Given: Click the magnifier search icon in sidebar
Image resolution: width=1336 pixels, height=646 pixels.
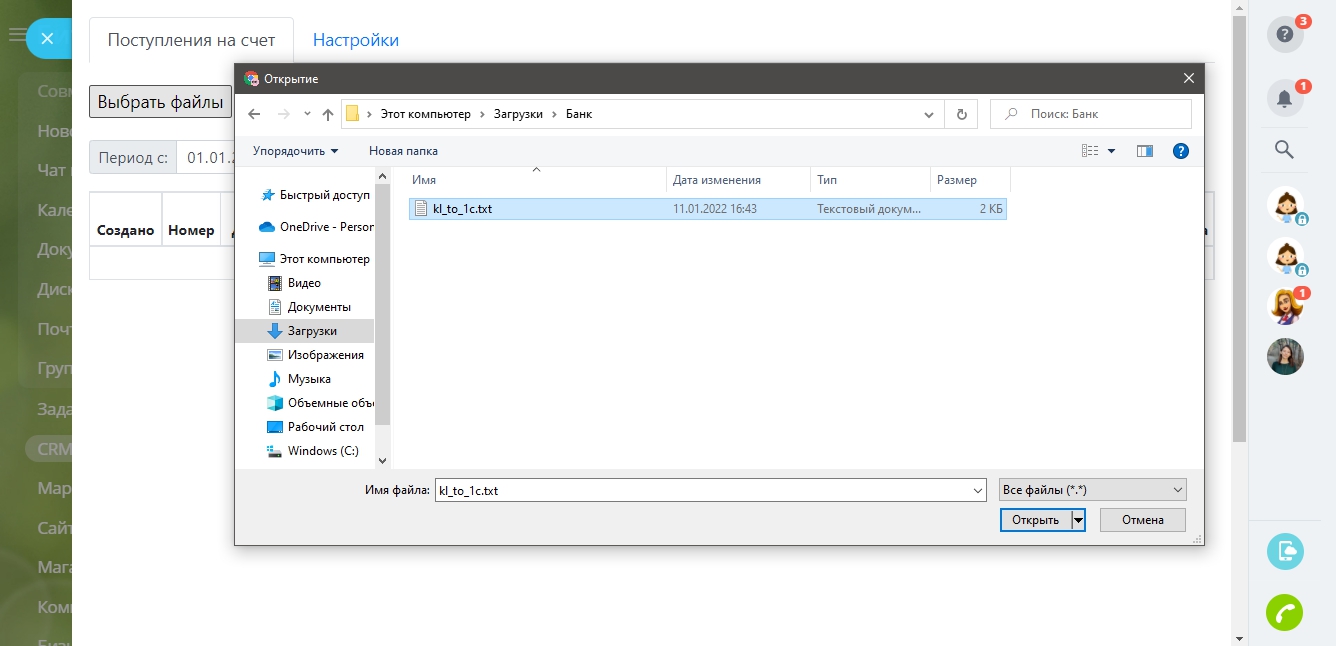Looking at the screenshot, I should [x=1285, y=150].
